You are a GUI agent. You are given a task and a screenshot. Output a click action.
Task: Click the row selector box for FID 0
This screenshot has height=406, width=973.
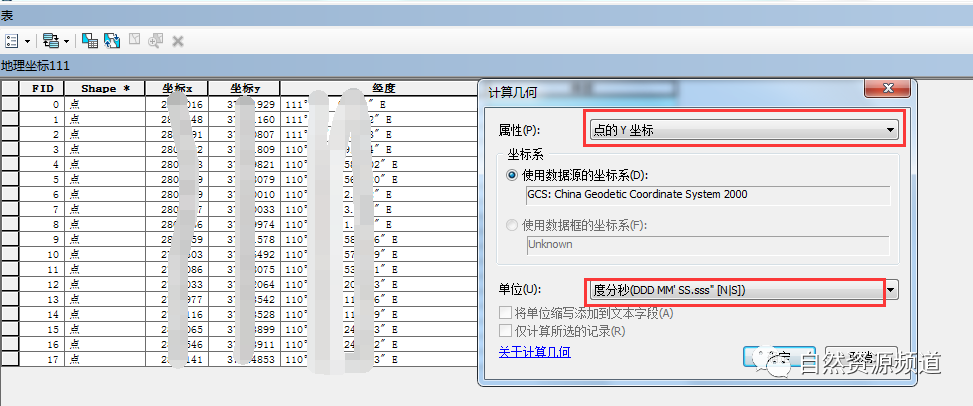[x=9, y=104]
